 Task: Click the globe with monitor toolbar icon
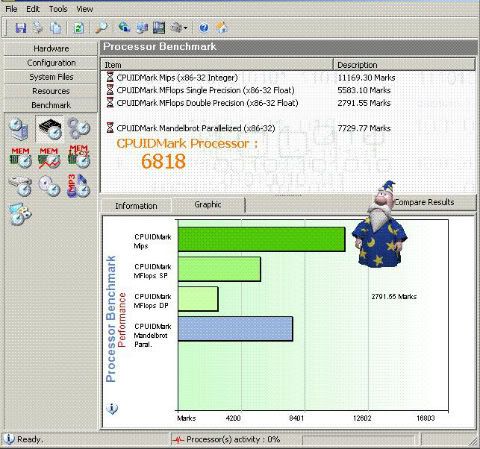coord(124,27)
